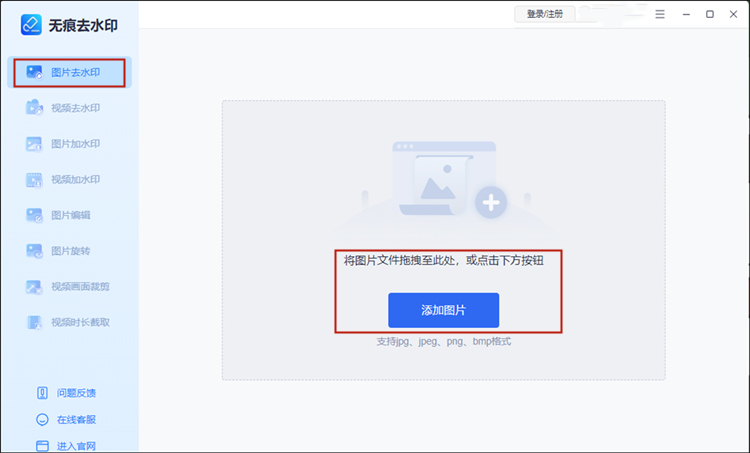The image size is (750, 453).
Task: Select the 图片旋转 sidebar icon
Action: pos(34,251)
